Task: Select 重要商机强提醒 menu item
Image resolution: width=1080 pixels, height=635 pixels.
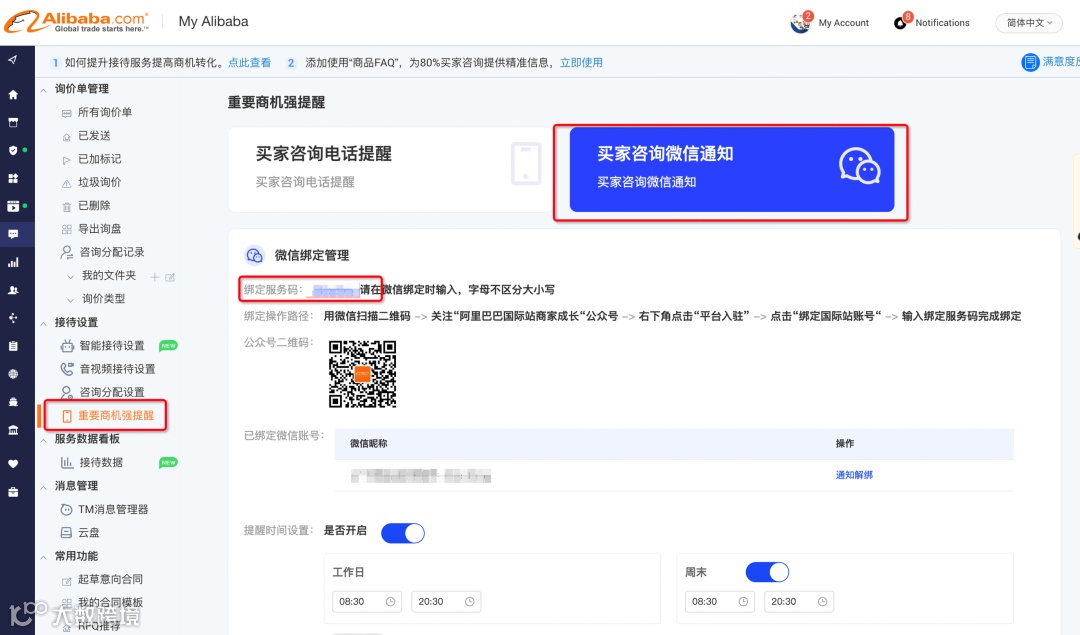Action: pyautogui.click(x=116, y=416)
